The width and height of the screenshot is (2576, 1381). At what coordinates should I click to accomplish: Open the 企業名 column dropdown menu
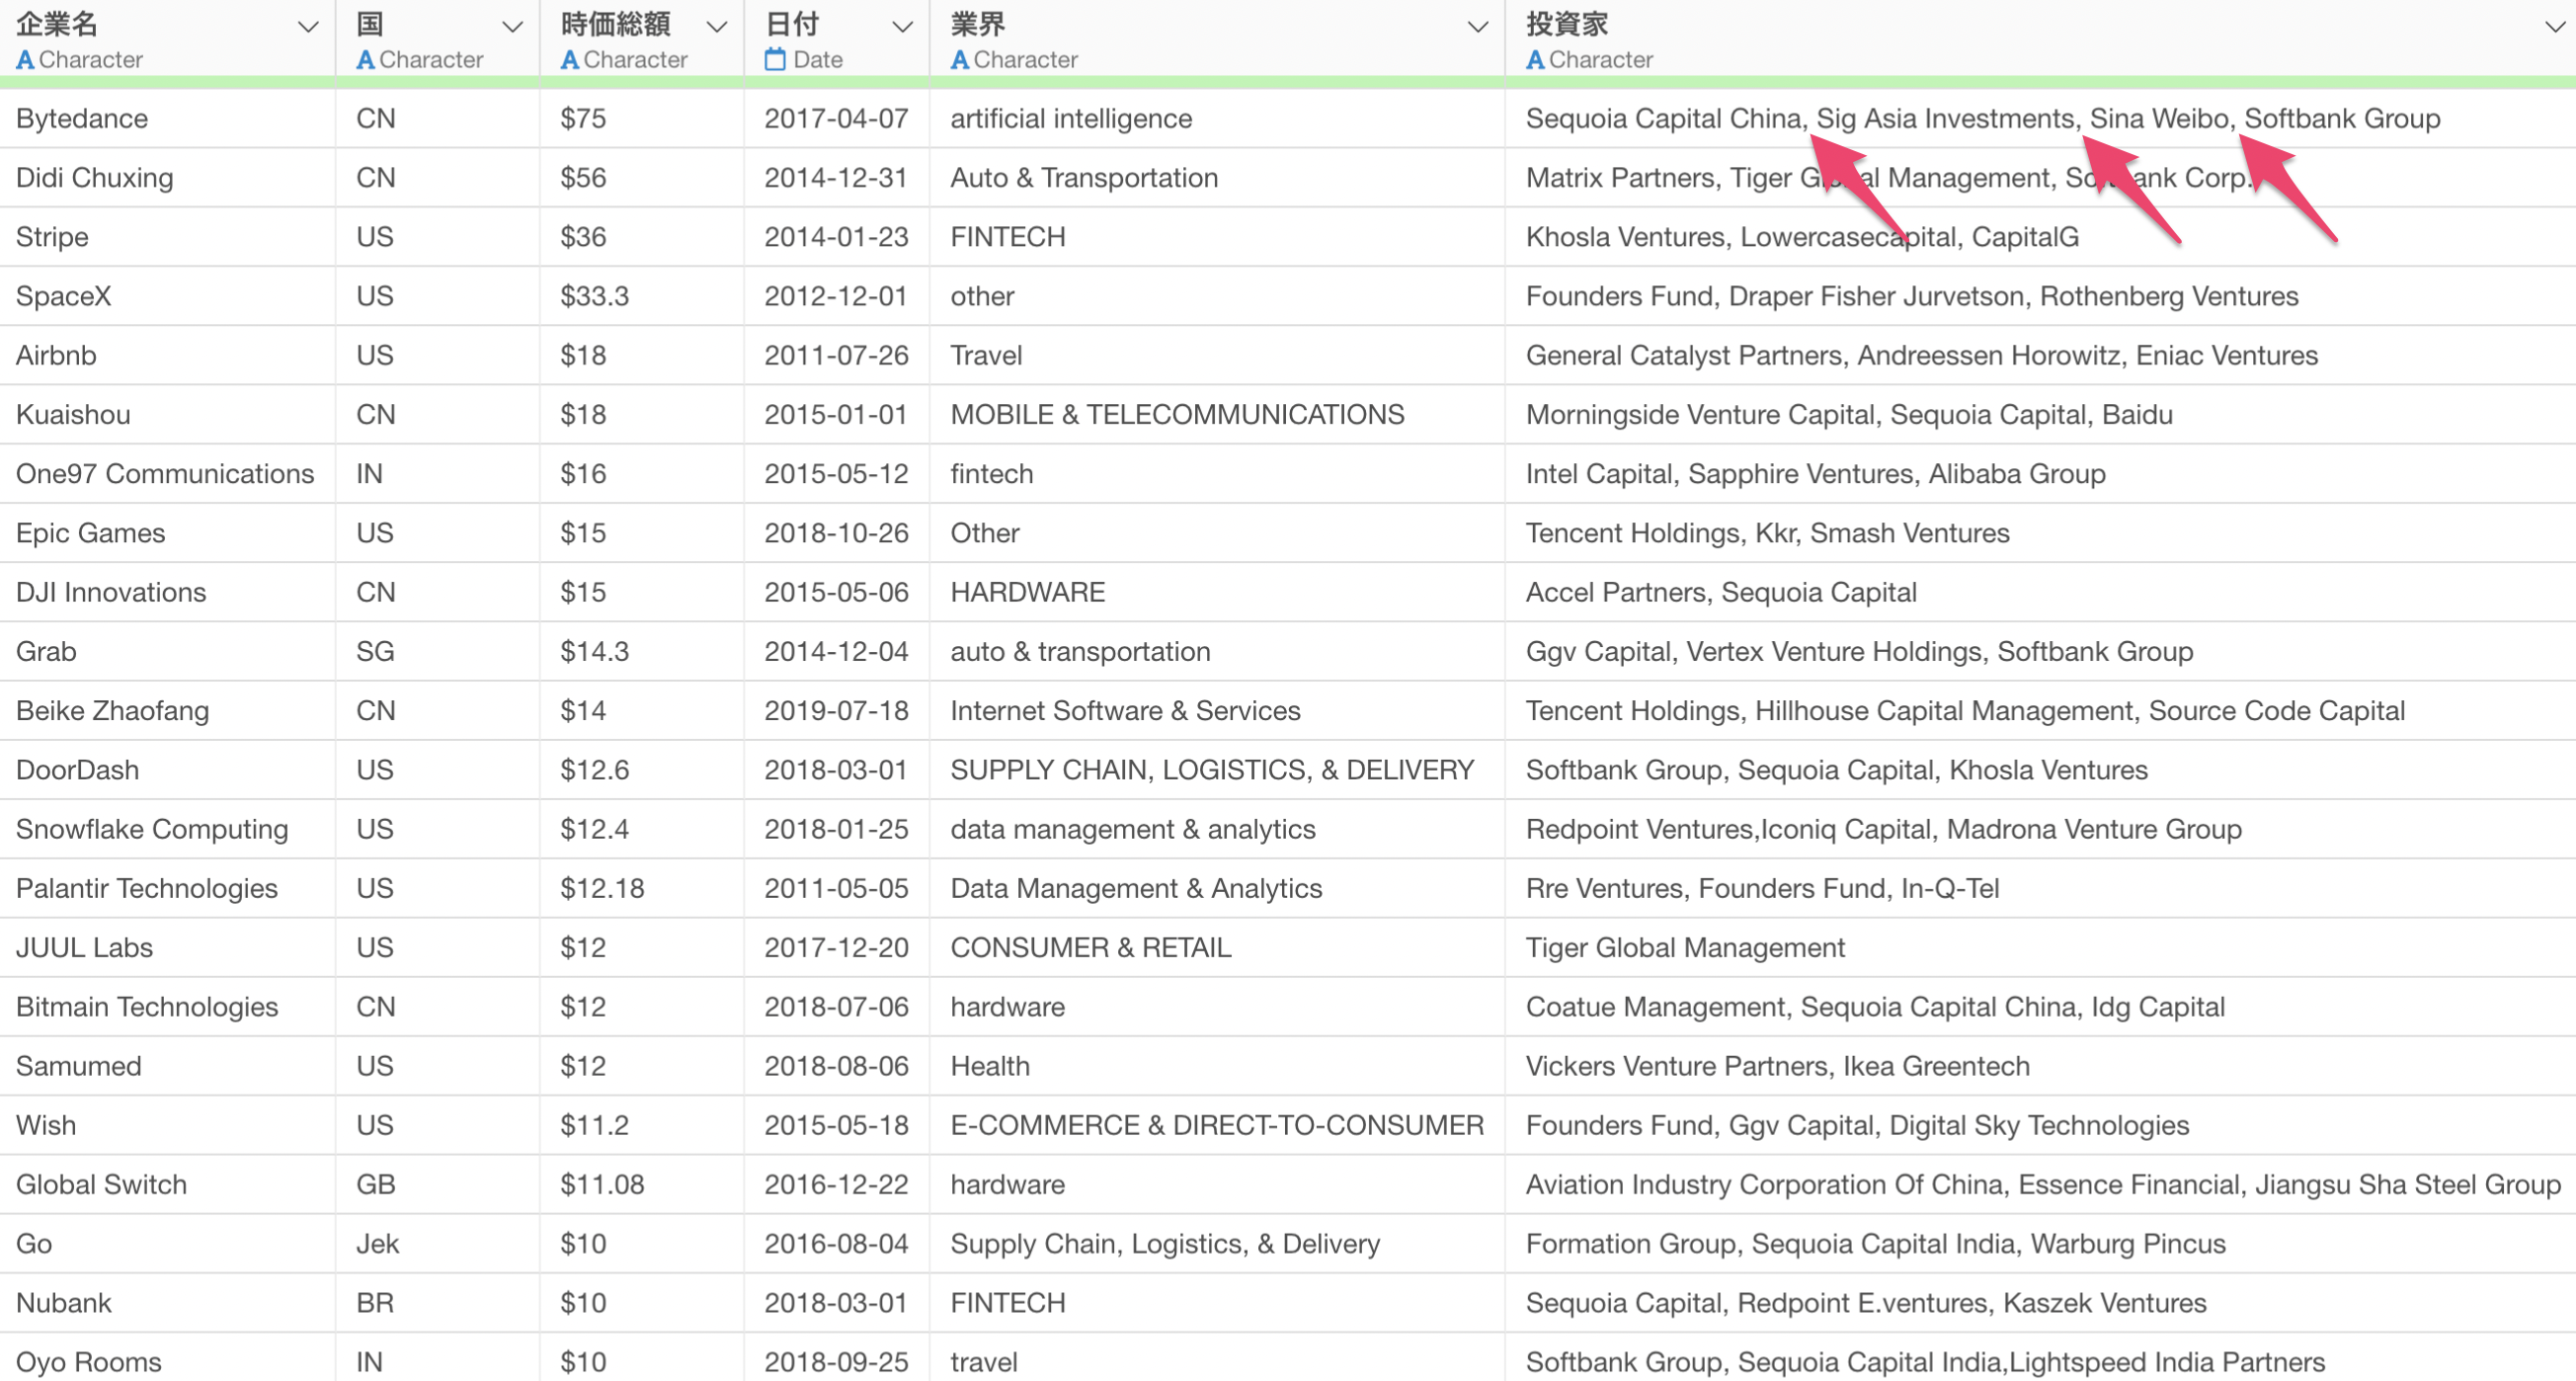click(x=308, y=27)
